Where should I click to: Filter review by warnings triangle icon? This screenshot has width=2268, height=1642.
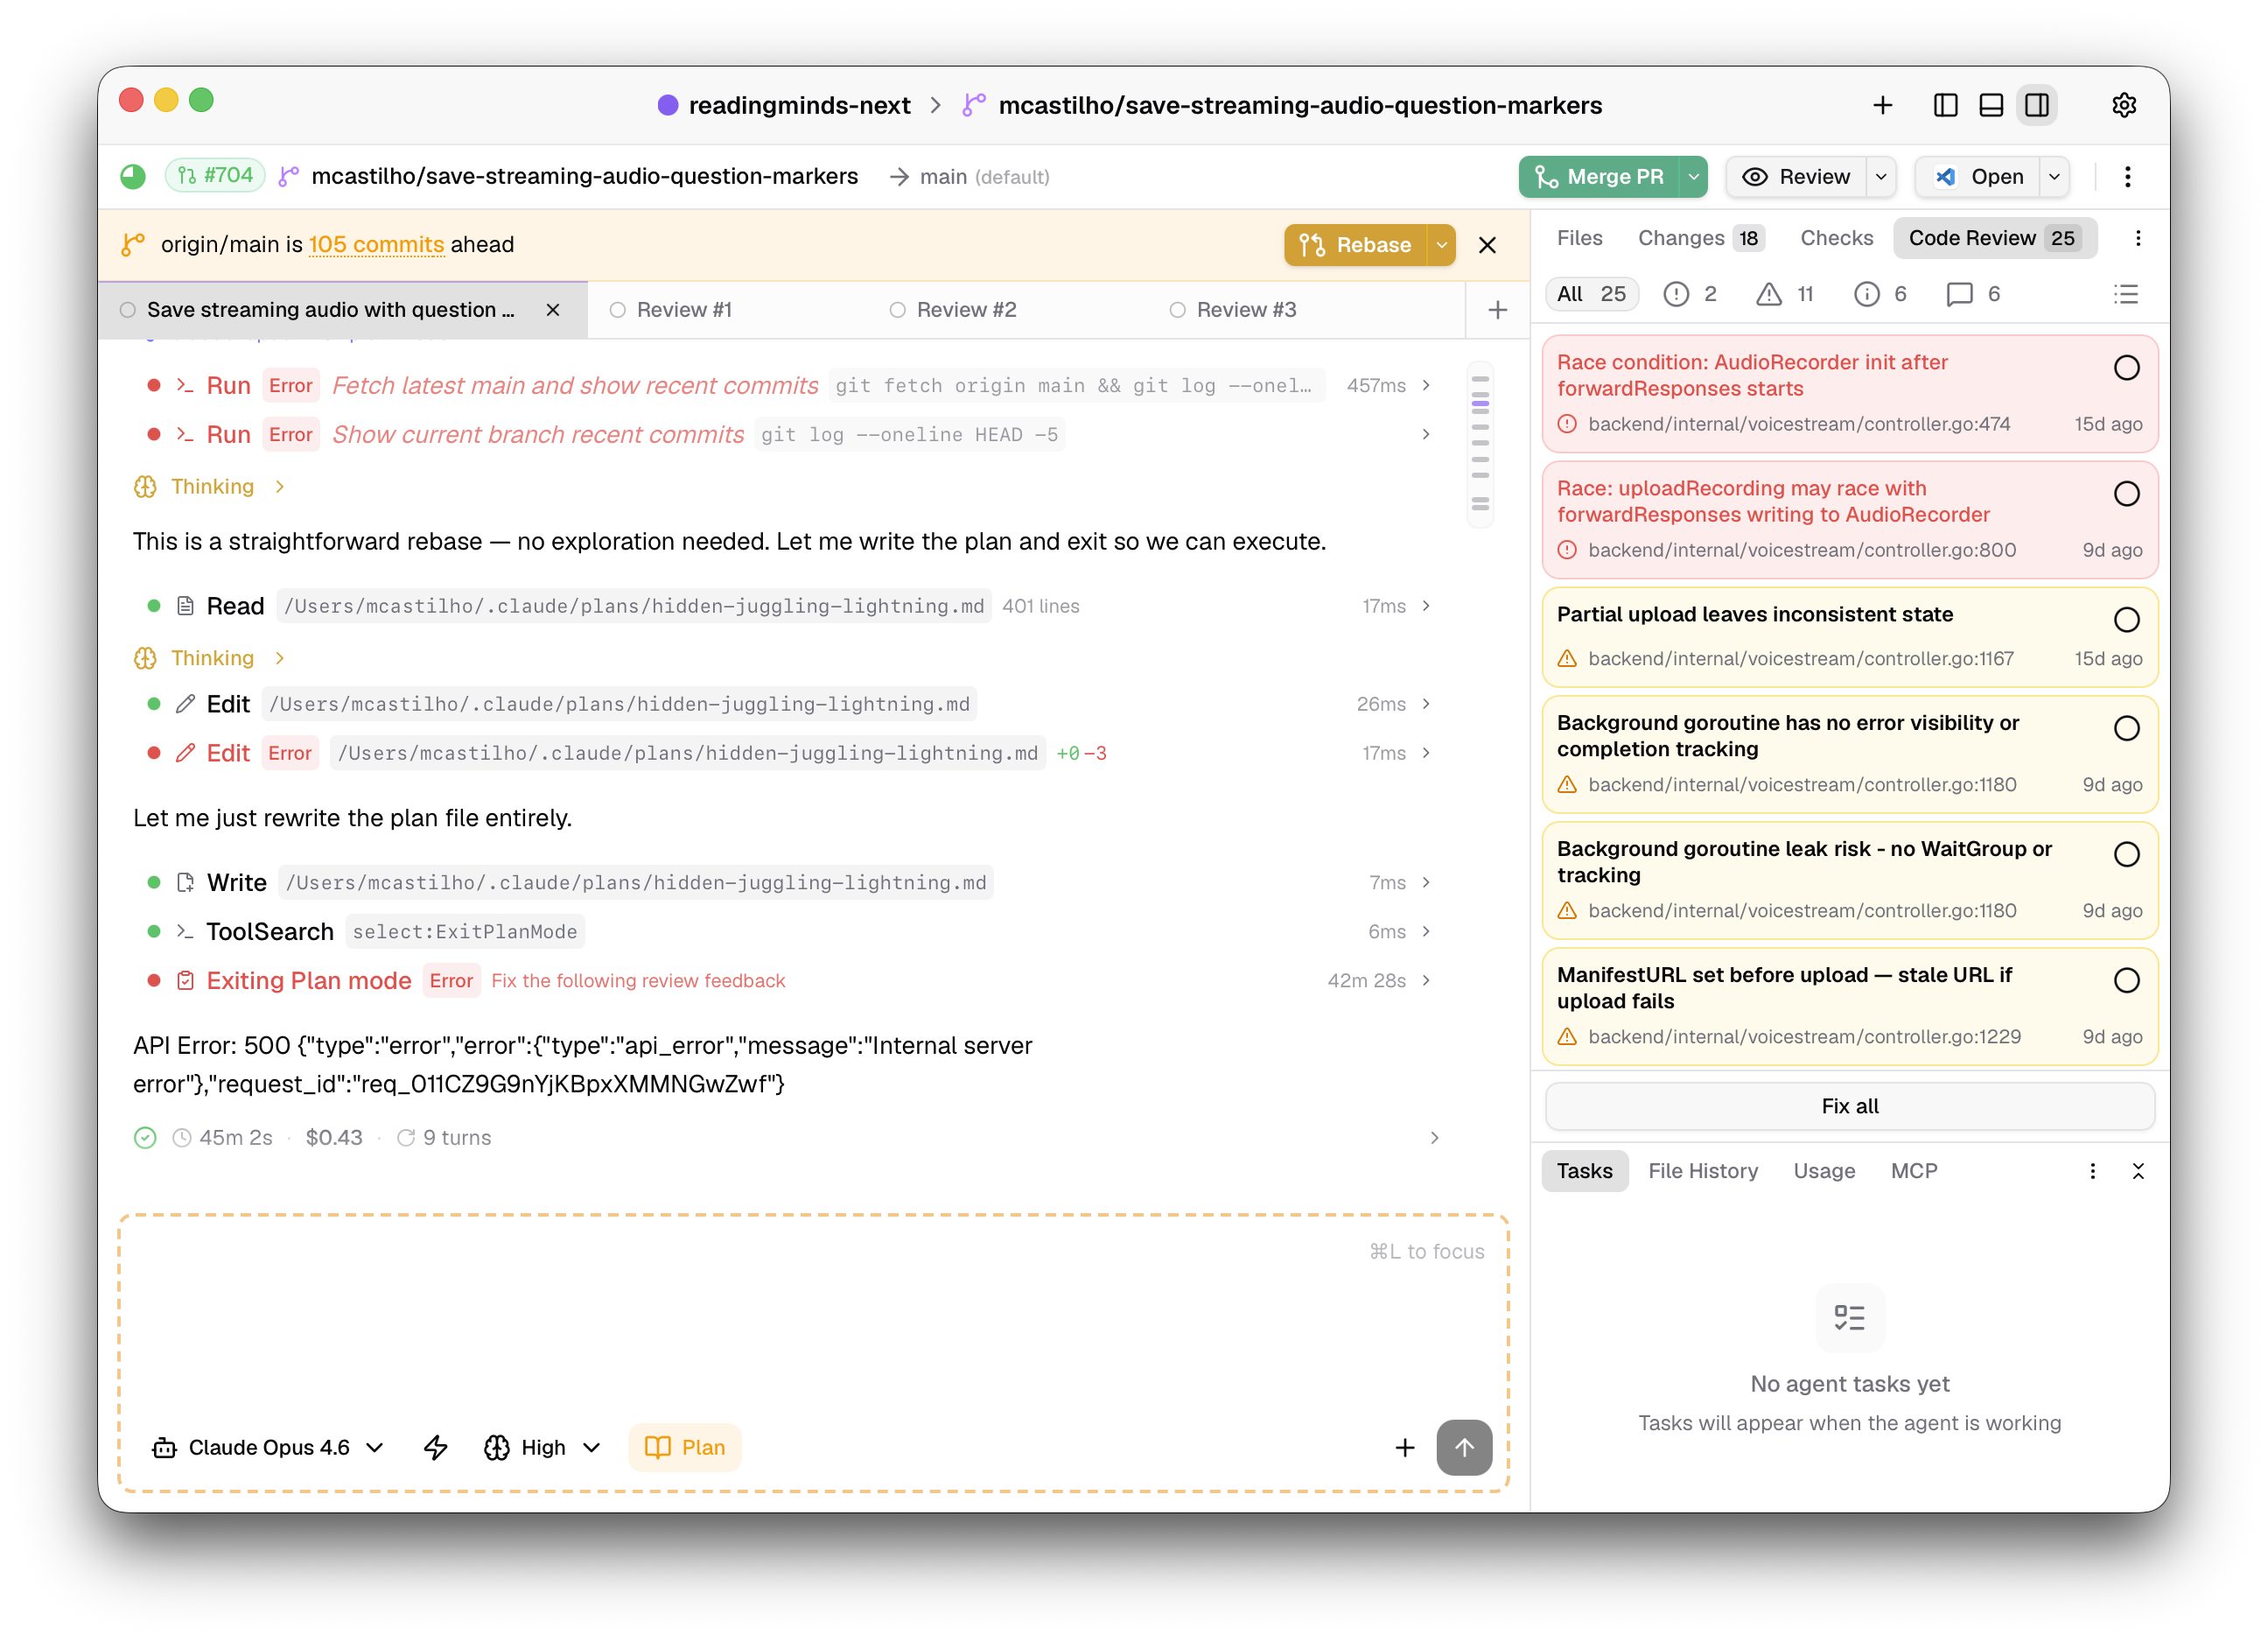(1768, 294)
